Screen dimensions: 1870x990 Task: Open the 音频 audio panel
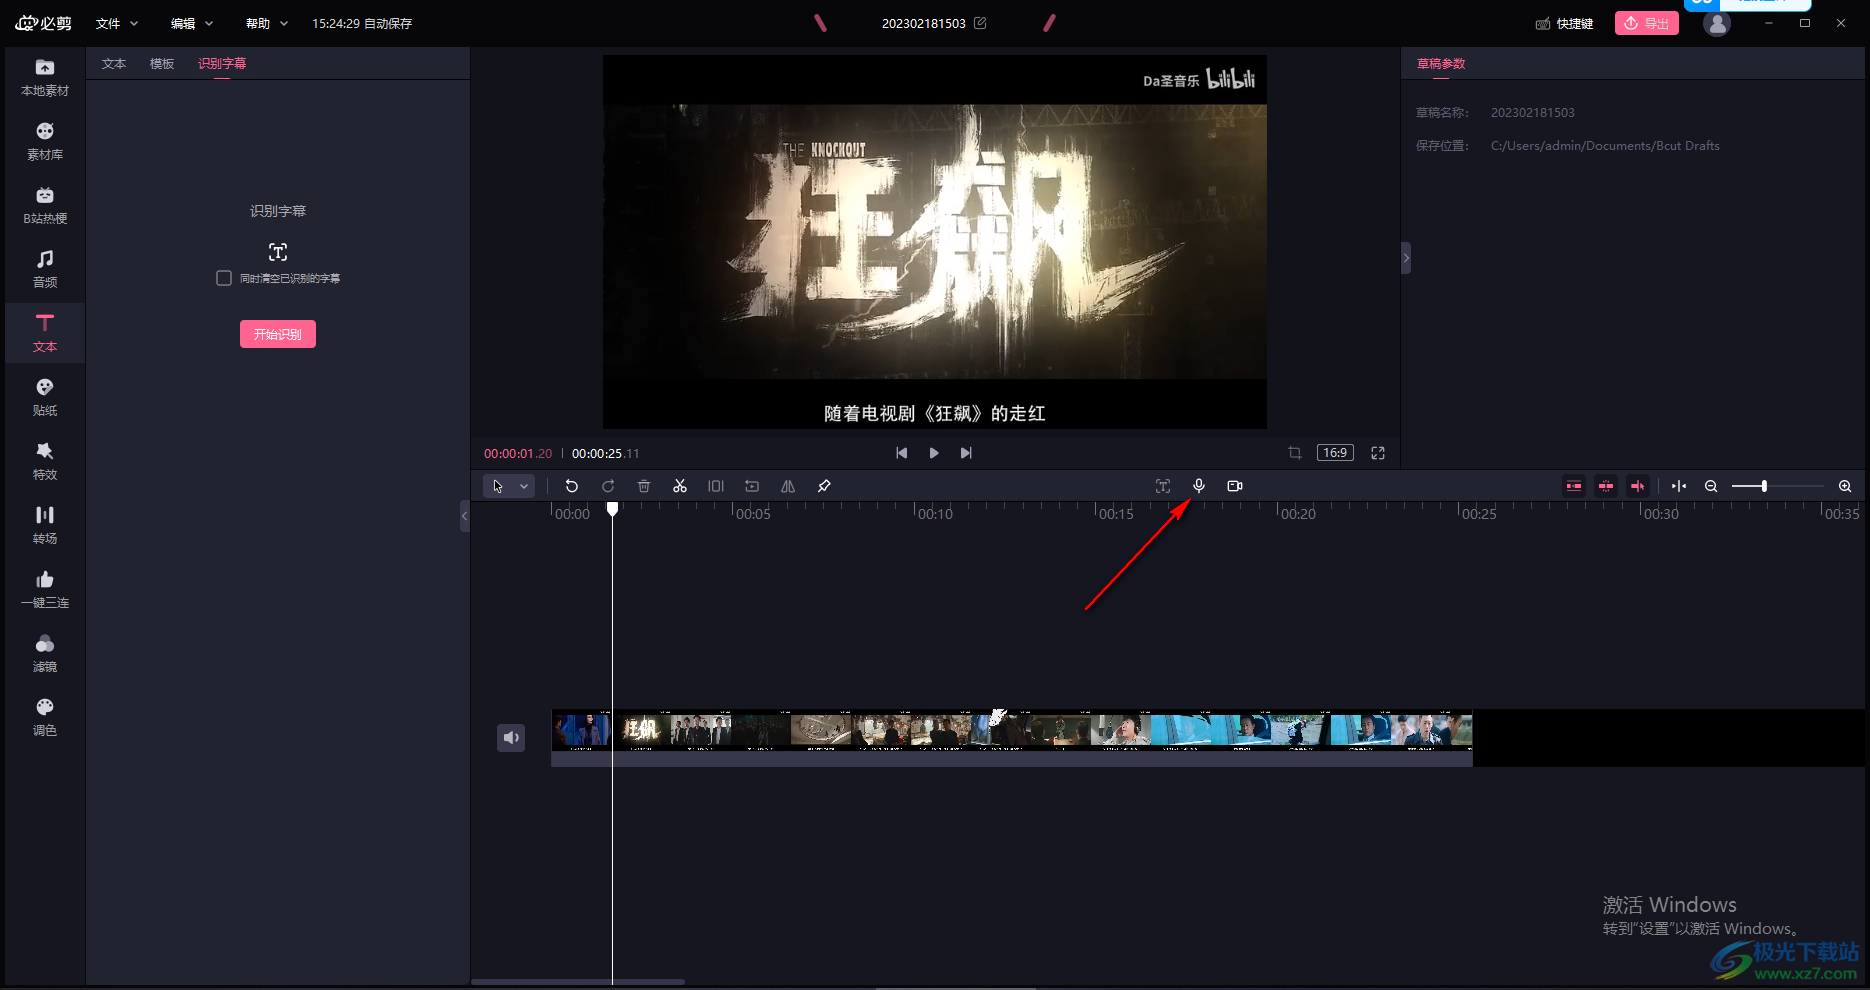45,270
